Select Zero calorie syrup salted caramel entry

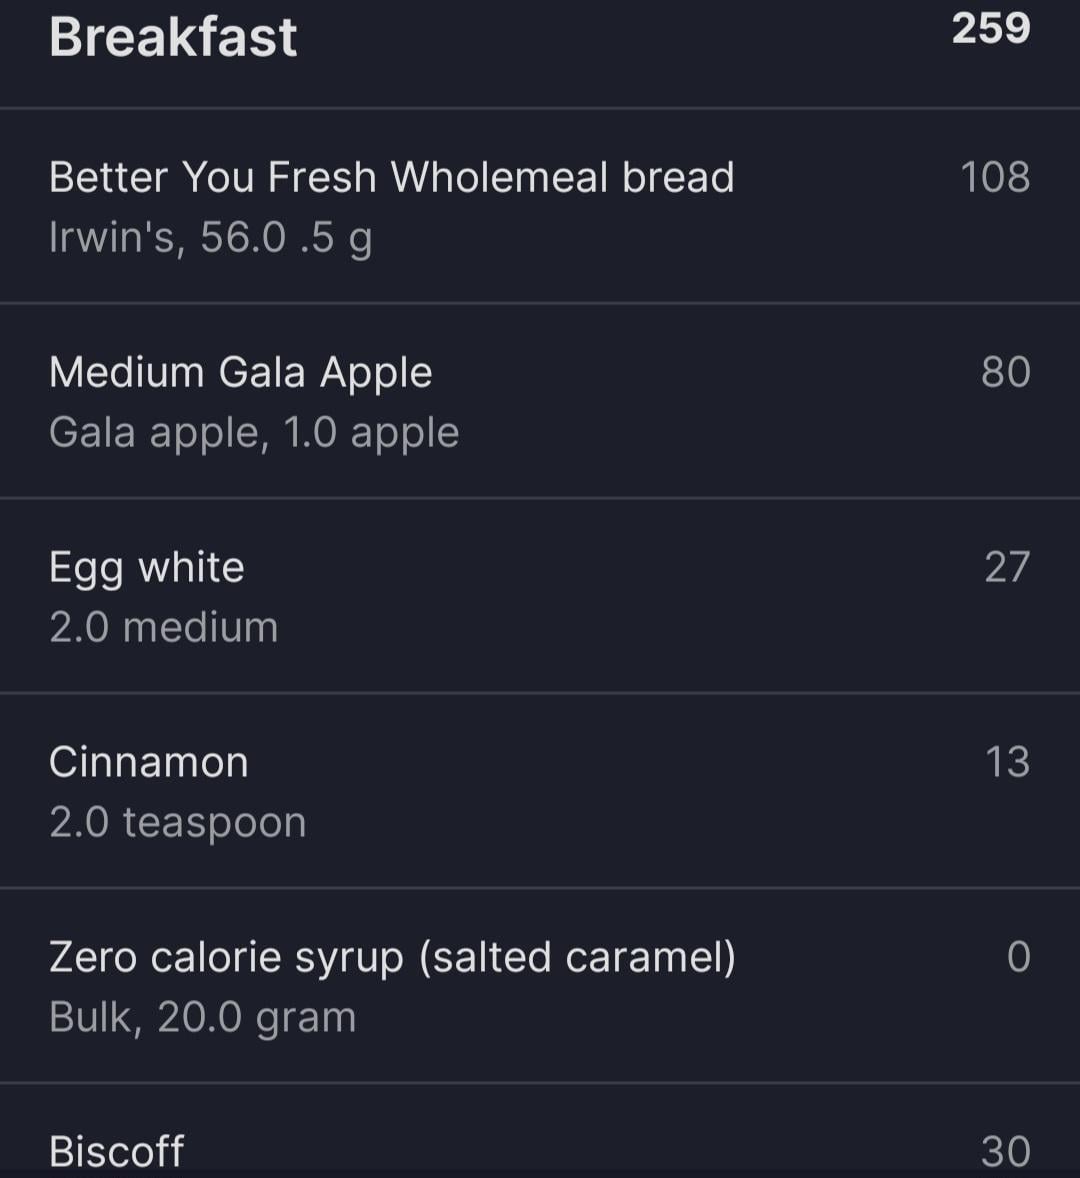pos(540,985)
